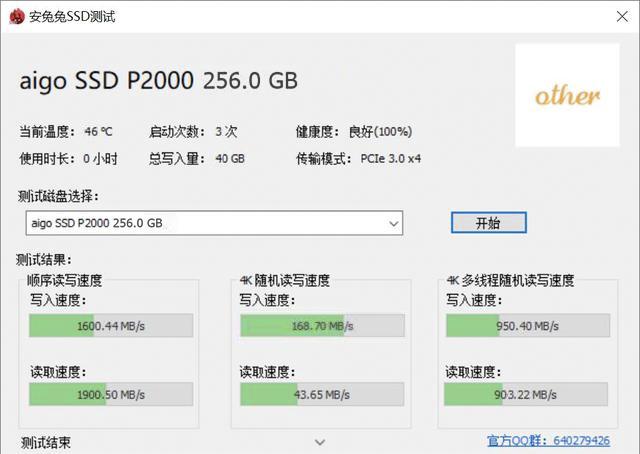Close the 安兔兔SSD测试 window
This screenshot has width=640, height=454.
[622, 16]
